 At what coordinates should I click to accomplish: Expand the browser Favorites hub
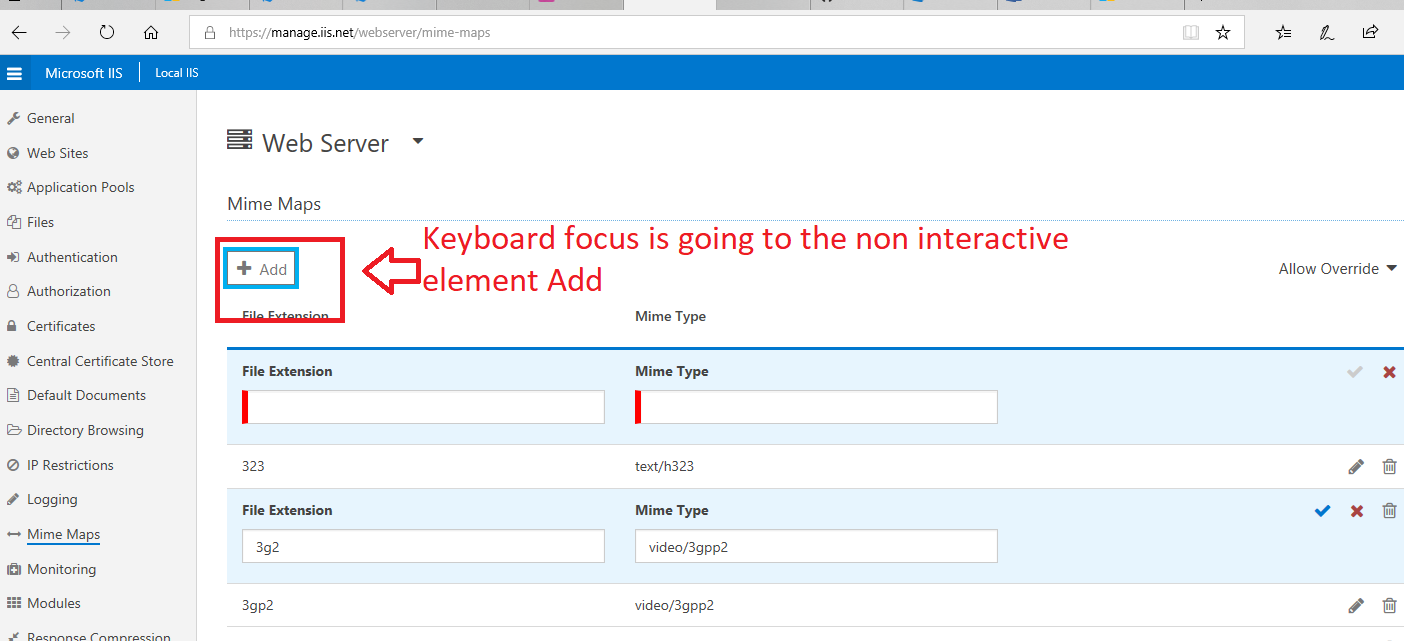pyautogui.click(x=1283, y=32)
